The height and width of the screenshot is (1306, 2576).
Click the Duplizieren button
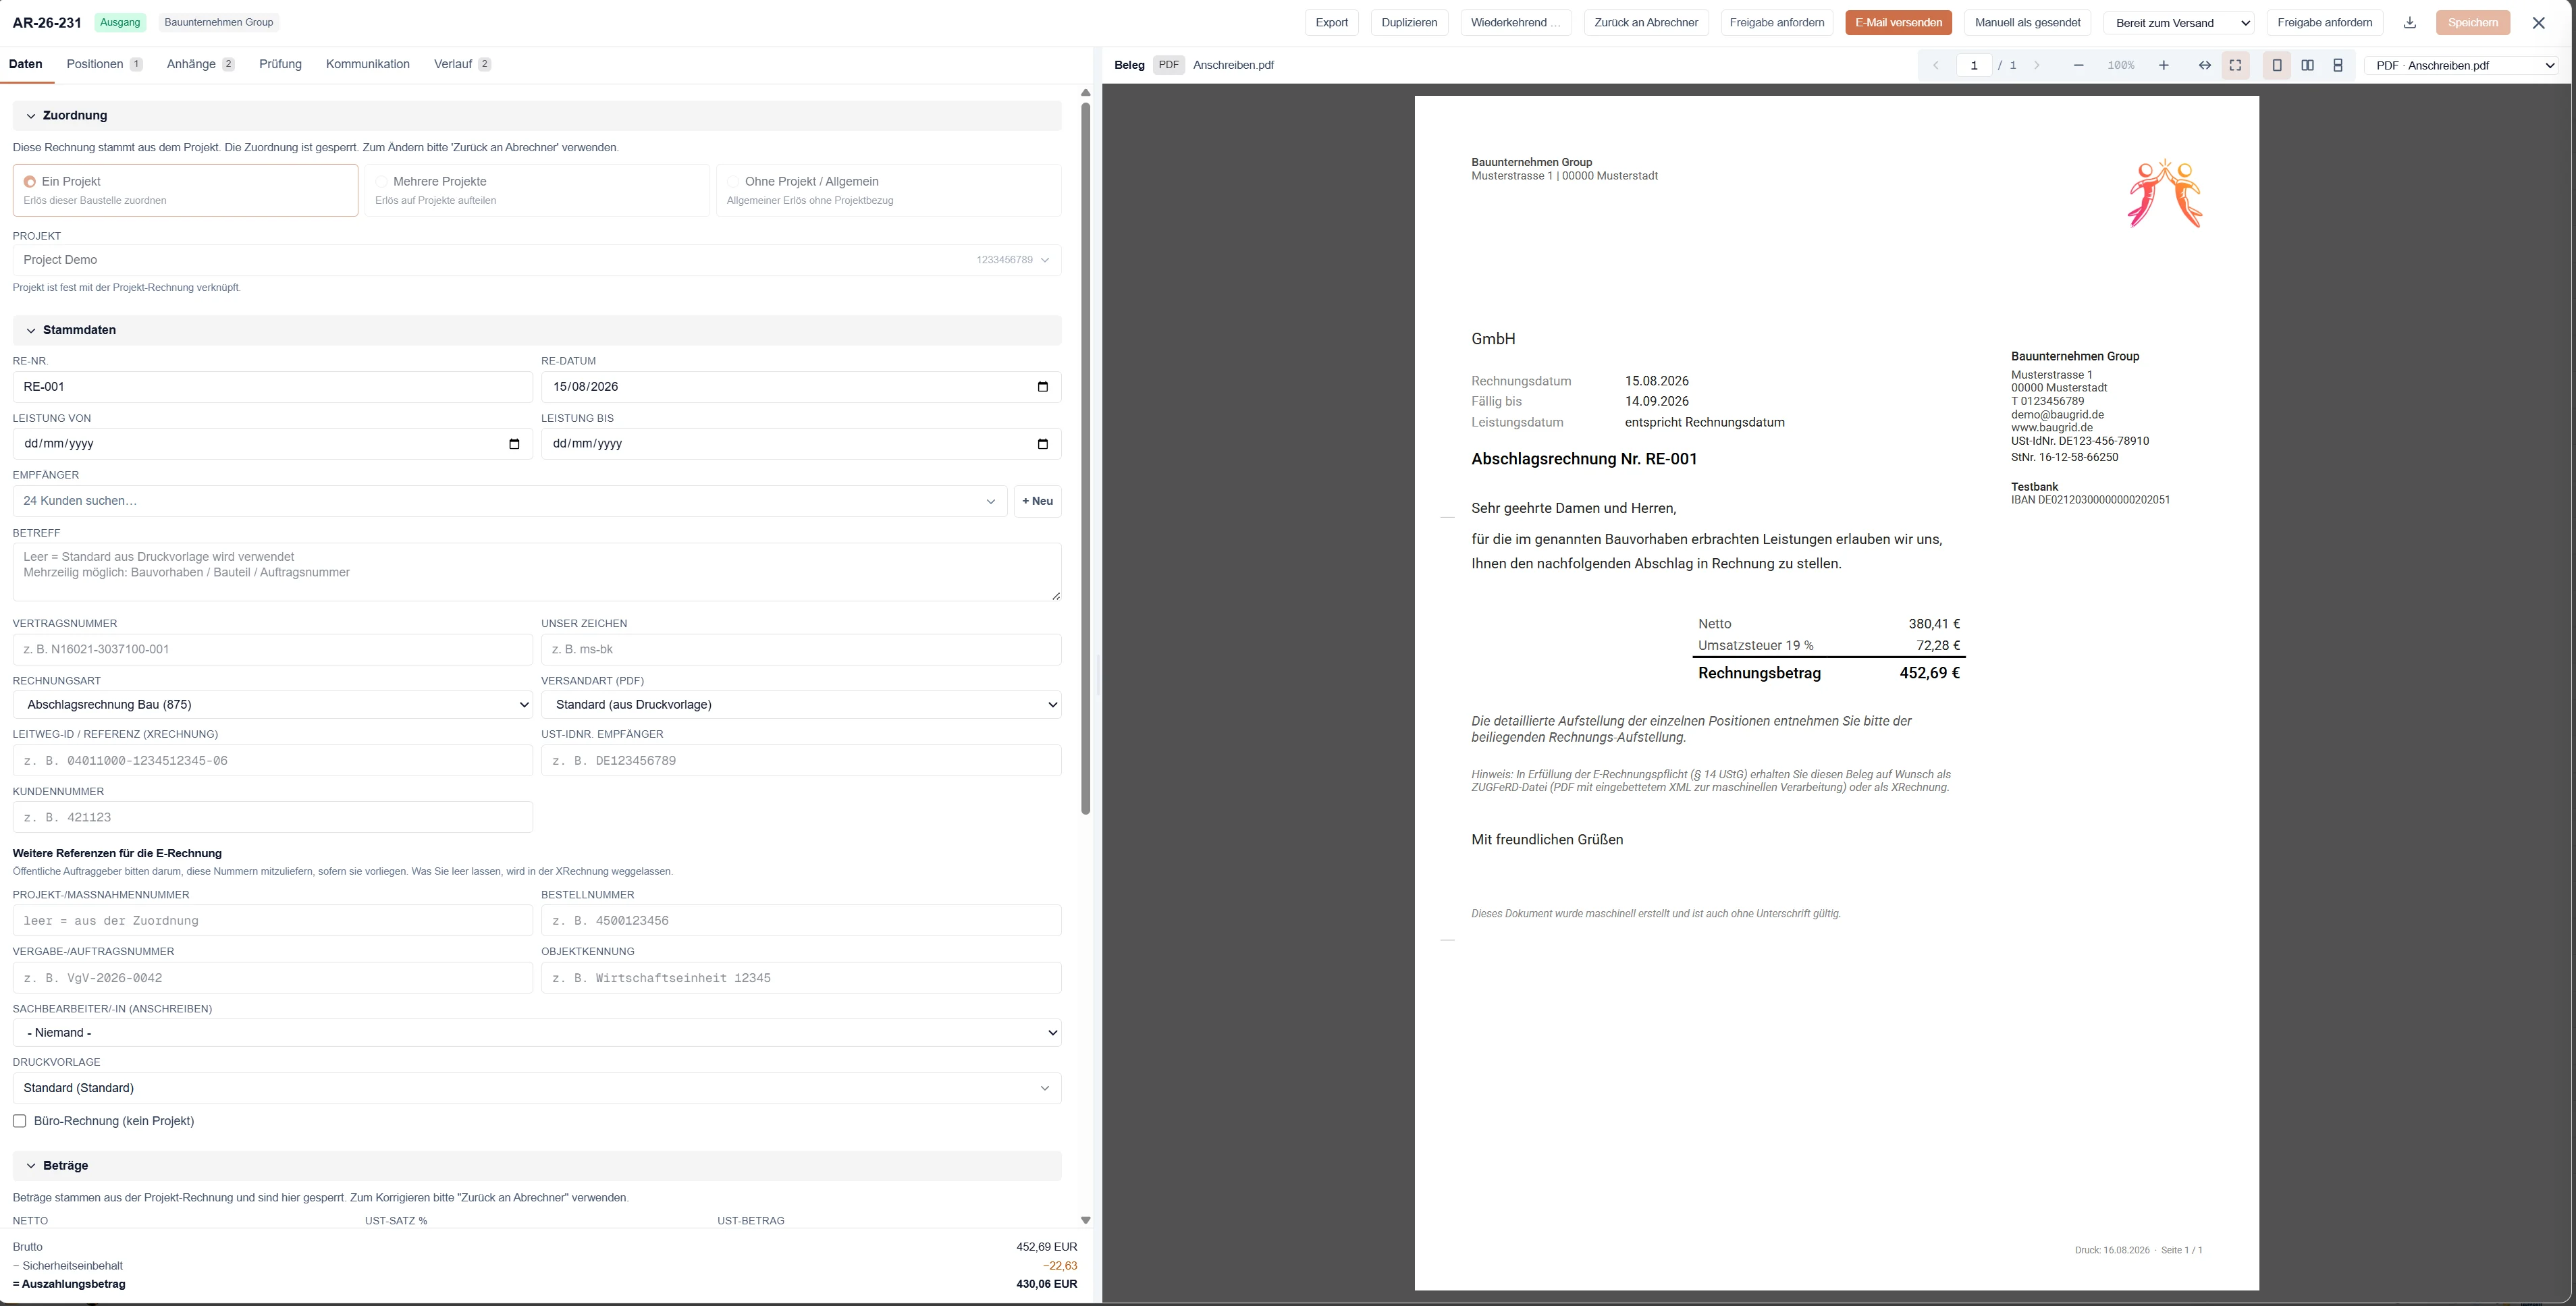[1409, 23]
